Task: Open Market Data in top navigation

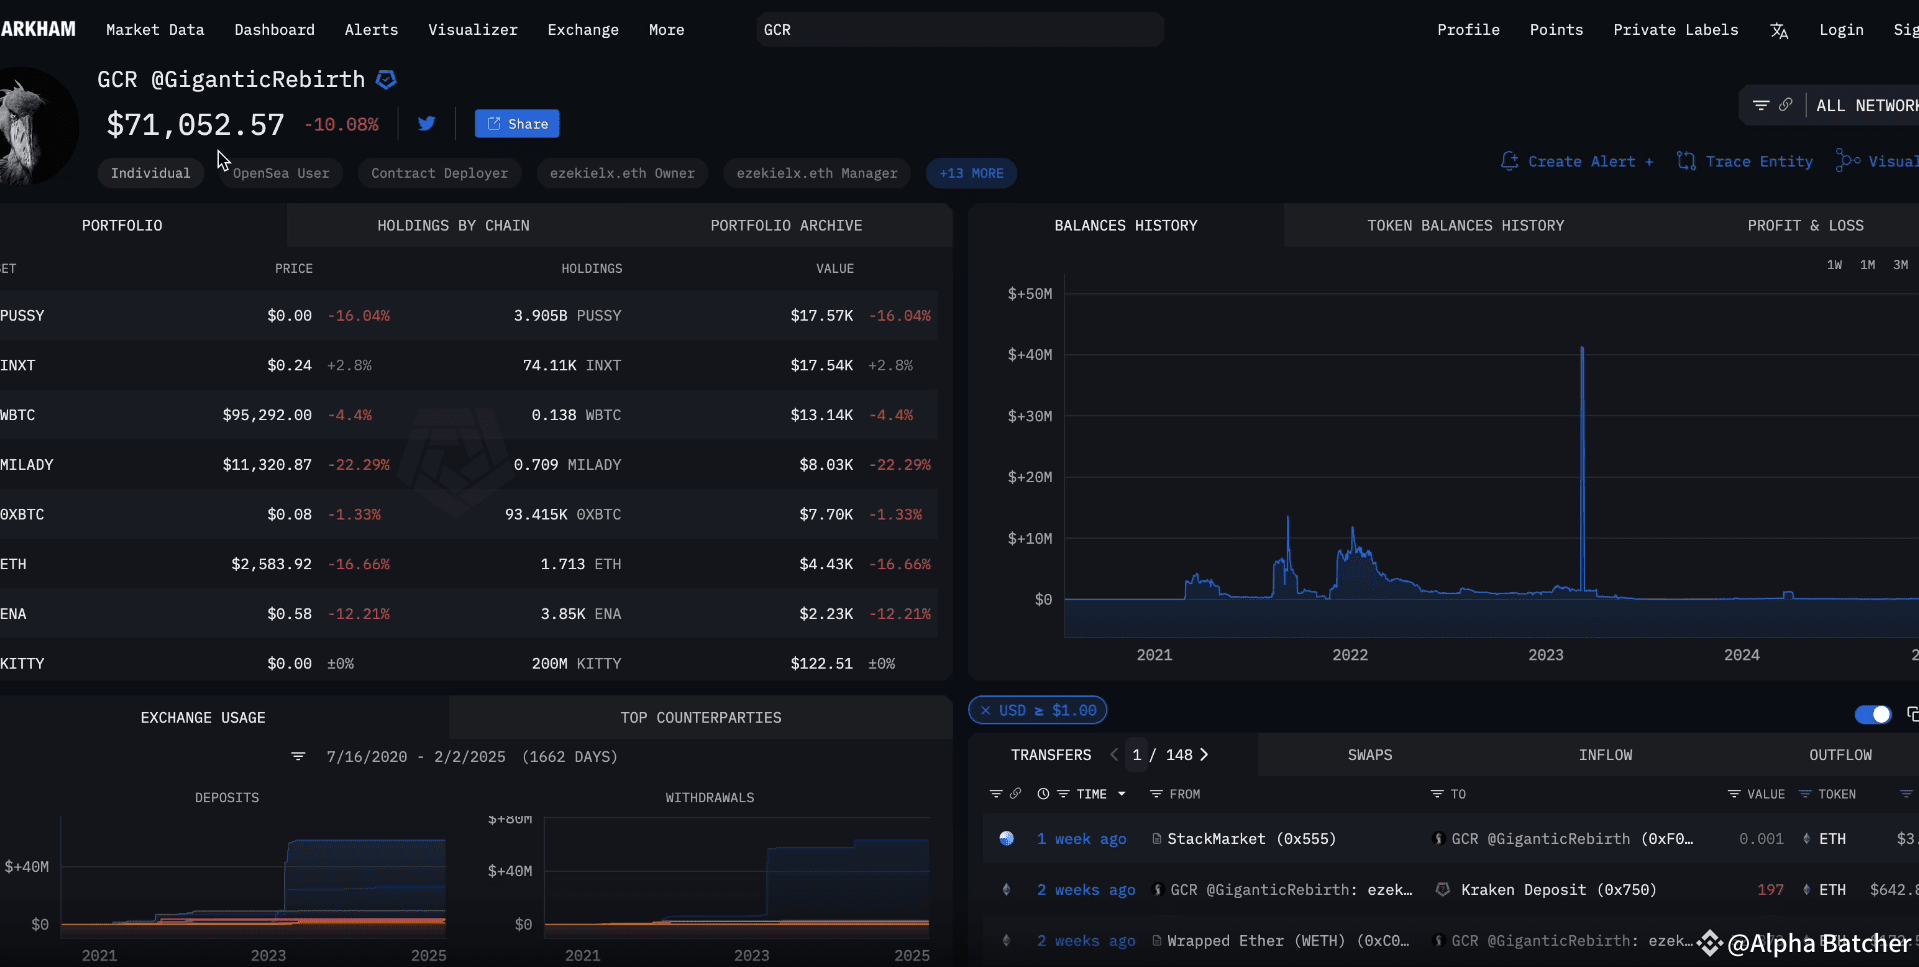Action: tap(155, 30)
